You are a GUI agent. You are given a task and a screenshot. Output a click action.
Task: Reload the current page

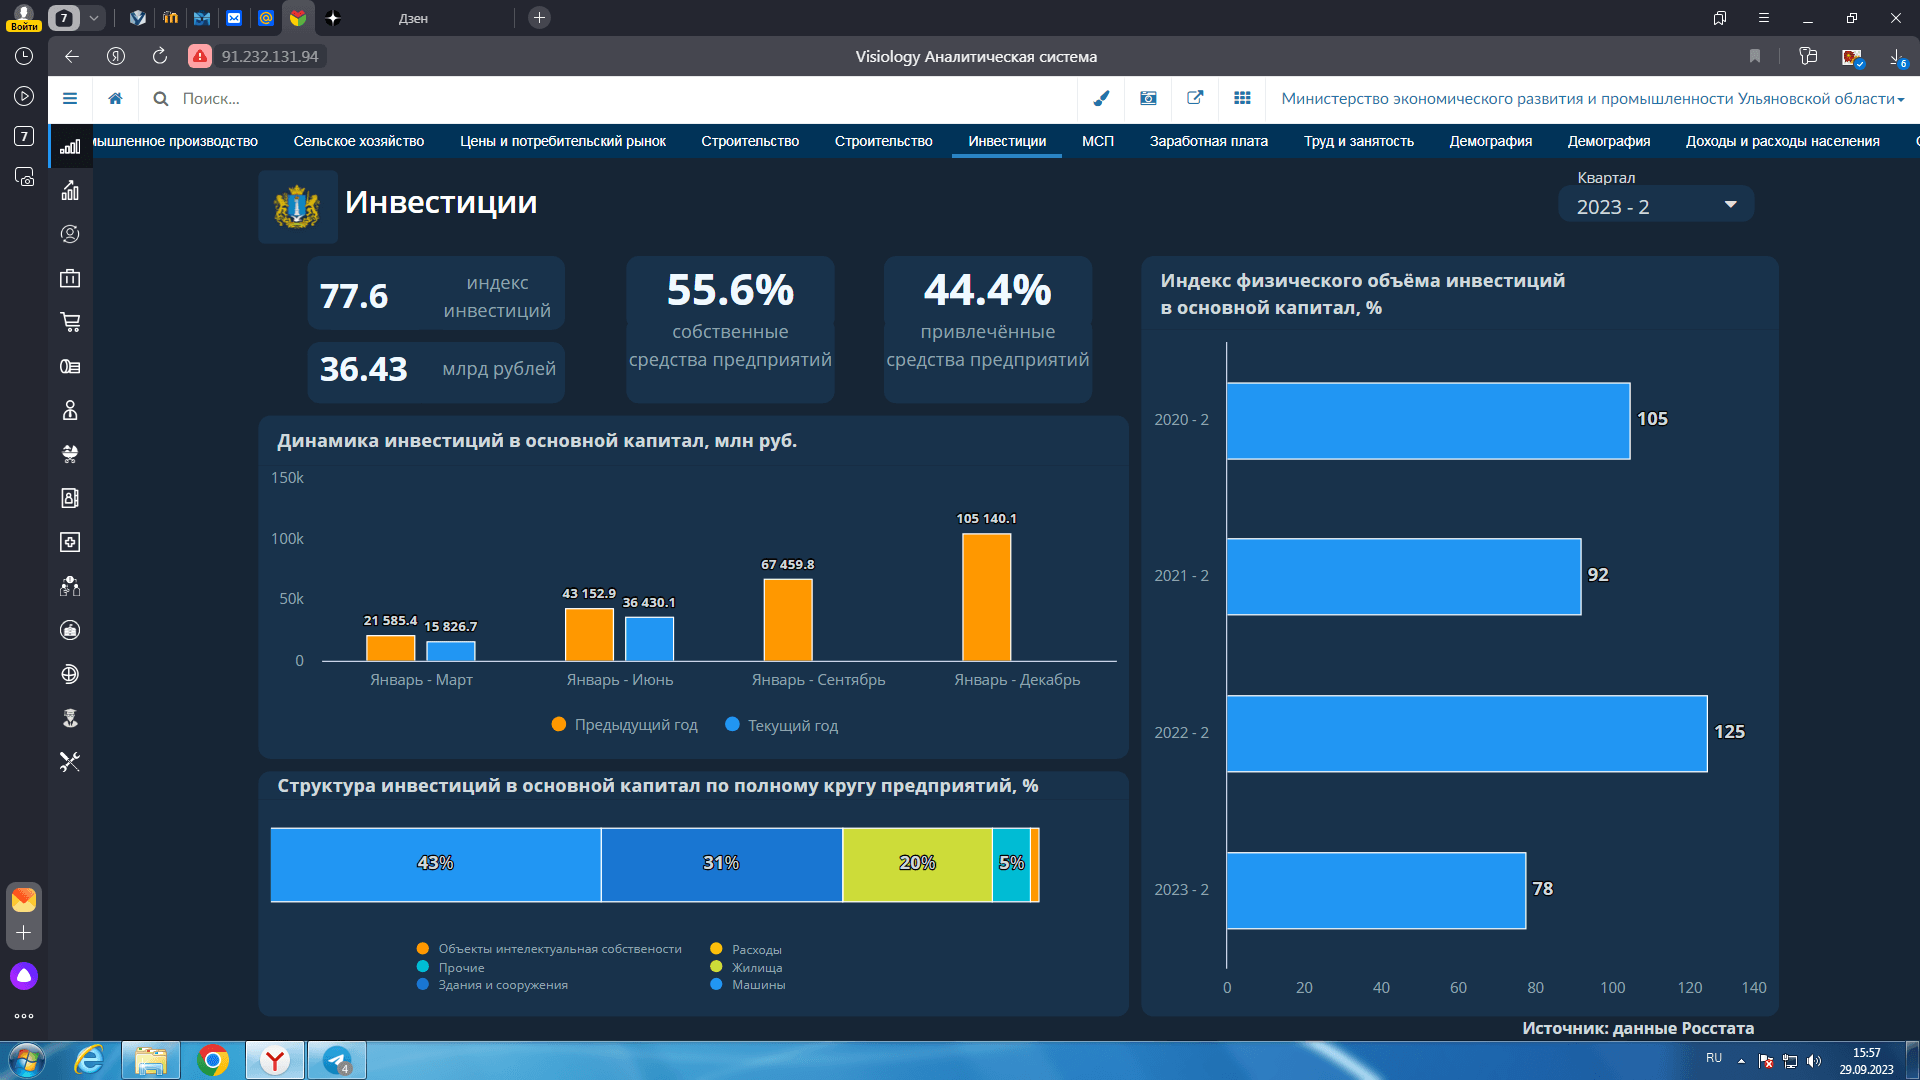(160, 56)
